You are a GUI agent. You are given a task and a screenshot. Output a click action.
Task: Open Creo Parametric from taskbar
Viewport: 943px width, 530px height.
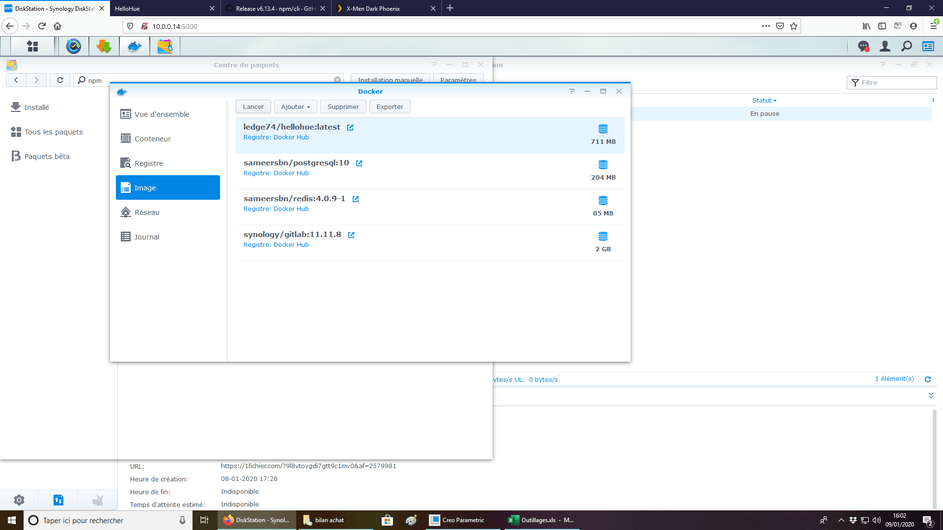pyautogui.click(x=461, y=520)
